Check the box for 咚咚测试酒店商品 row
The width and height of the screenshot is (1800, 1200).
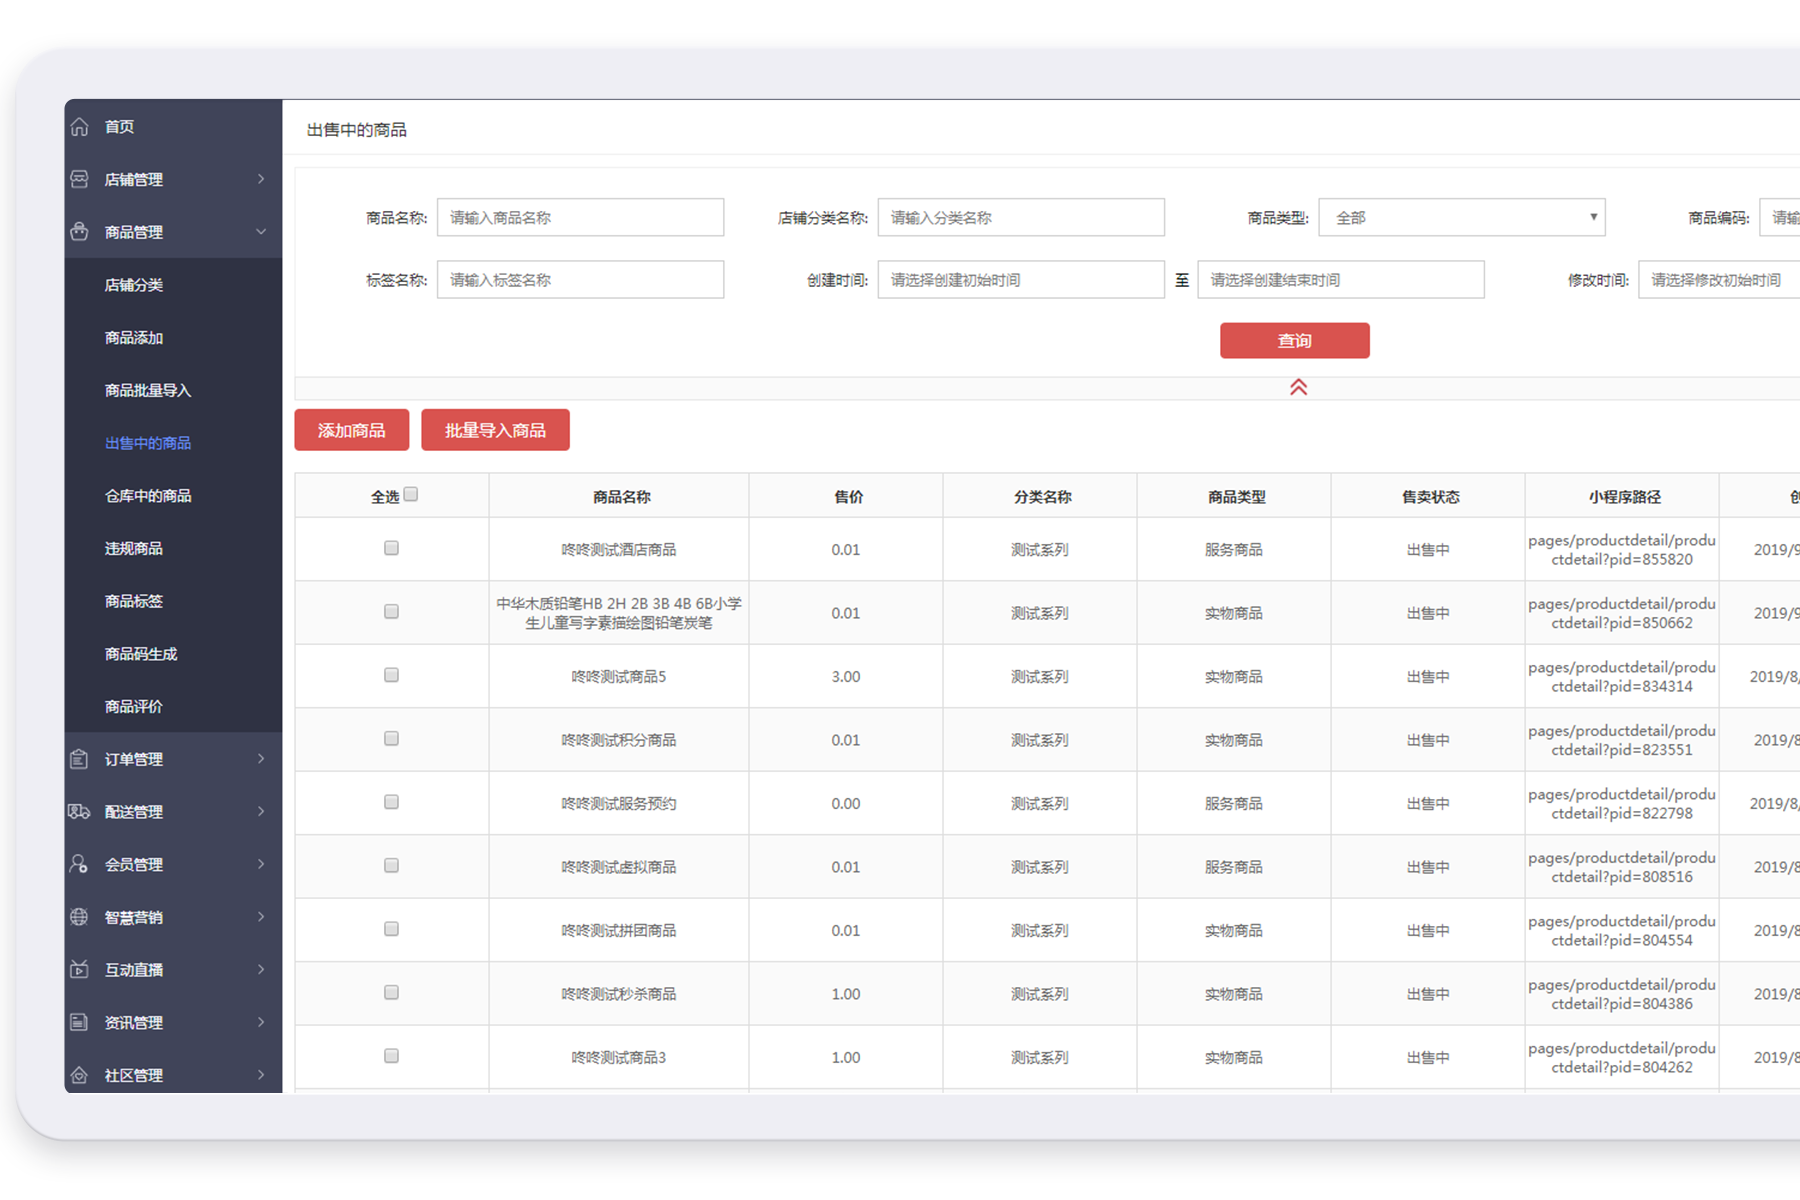(x=391, y=548)
